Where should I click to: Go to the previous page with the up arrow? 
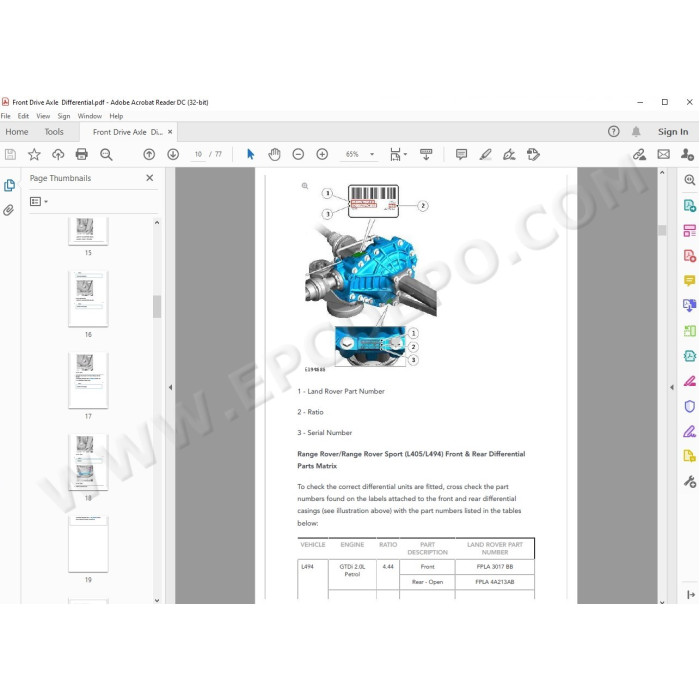click(149, 154)
